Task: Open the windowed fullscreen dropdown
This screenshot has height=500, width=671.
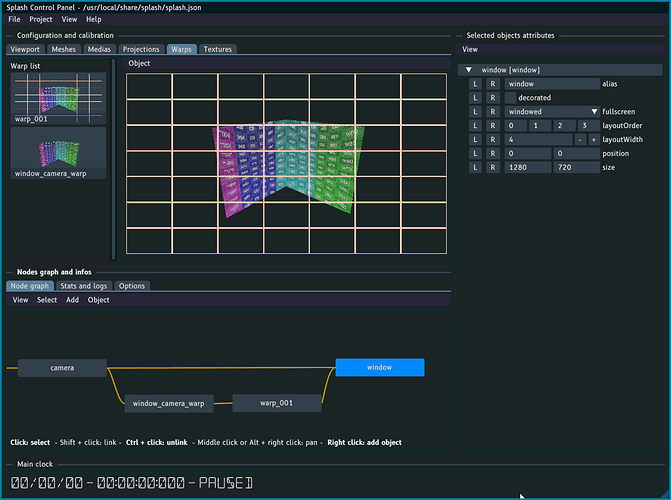Action: tap(552, 112)
